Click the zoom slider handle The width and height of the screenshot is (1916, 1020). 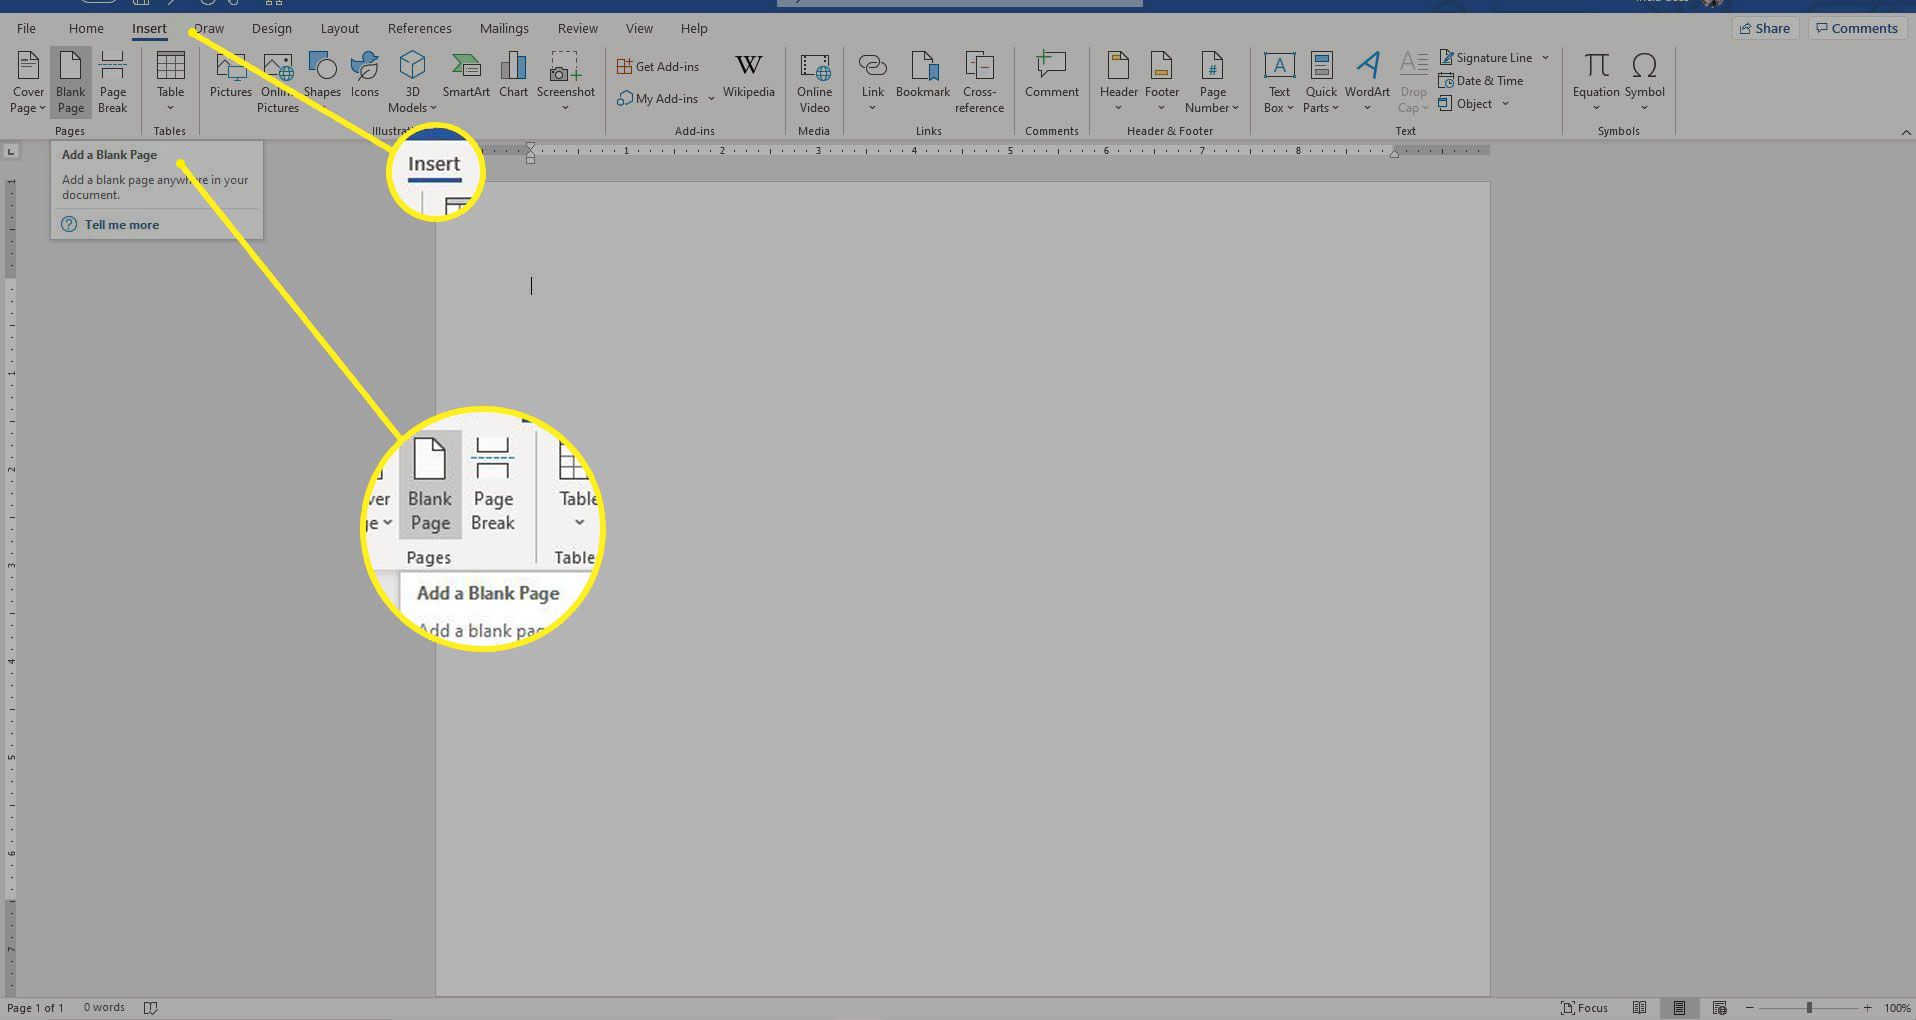tap(1809, 1007)
